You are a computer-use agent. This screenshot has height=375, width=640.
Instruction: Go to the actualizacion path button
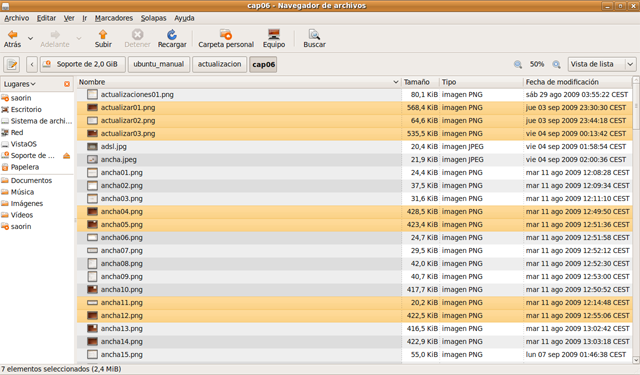click(x=220, y=64)
